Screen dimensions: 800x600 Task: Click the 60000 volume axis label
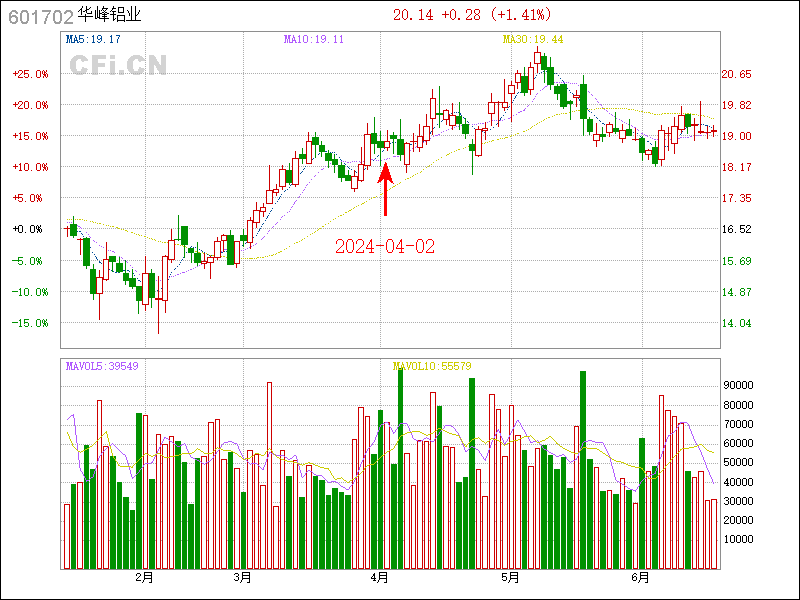click(x=739, y=443)
